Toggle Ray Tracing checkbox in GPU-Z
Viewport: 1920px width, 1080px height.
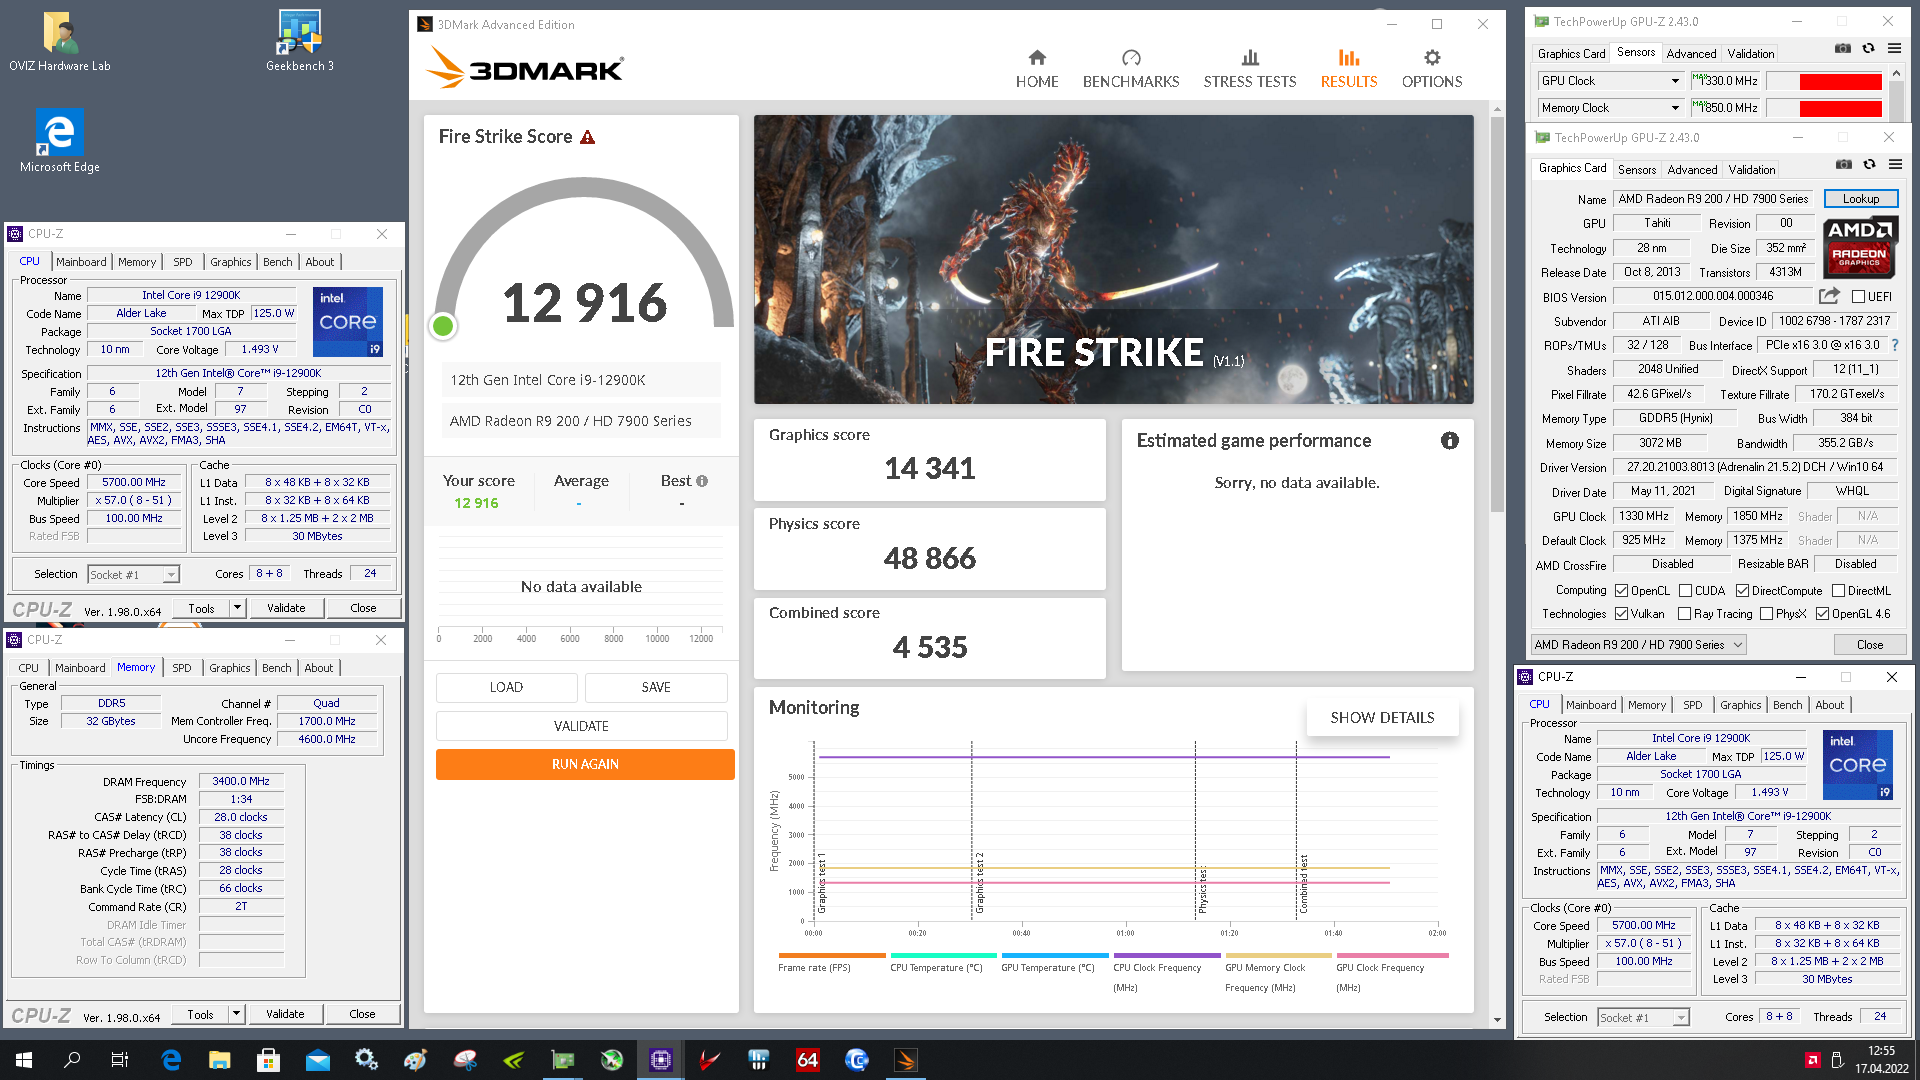coord(1684,614)
